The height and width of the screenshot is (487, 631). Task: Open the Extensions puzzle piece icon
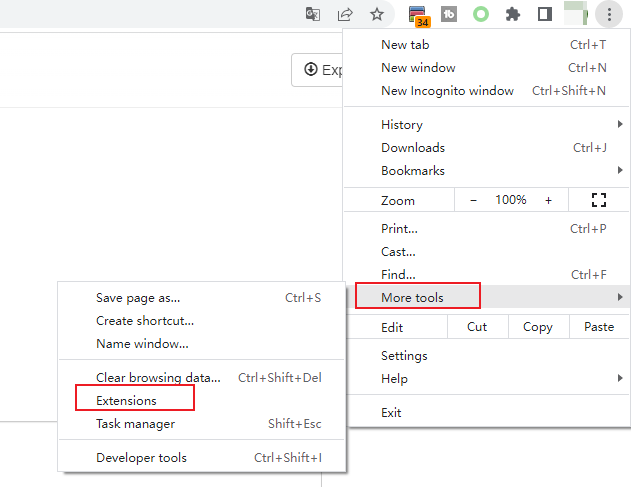coord(513,14)
